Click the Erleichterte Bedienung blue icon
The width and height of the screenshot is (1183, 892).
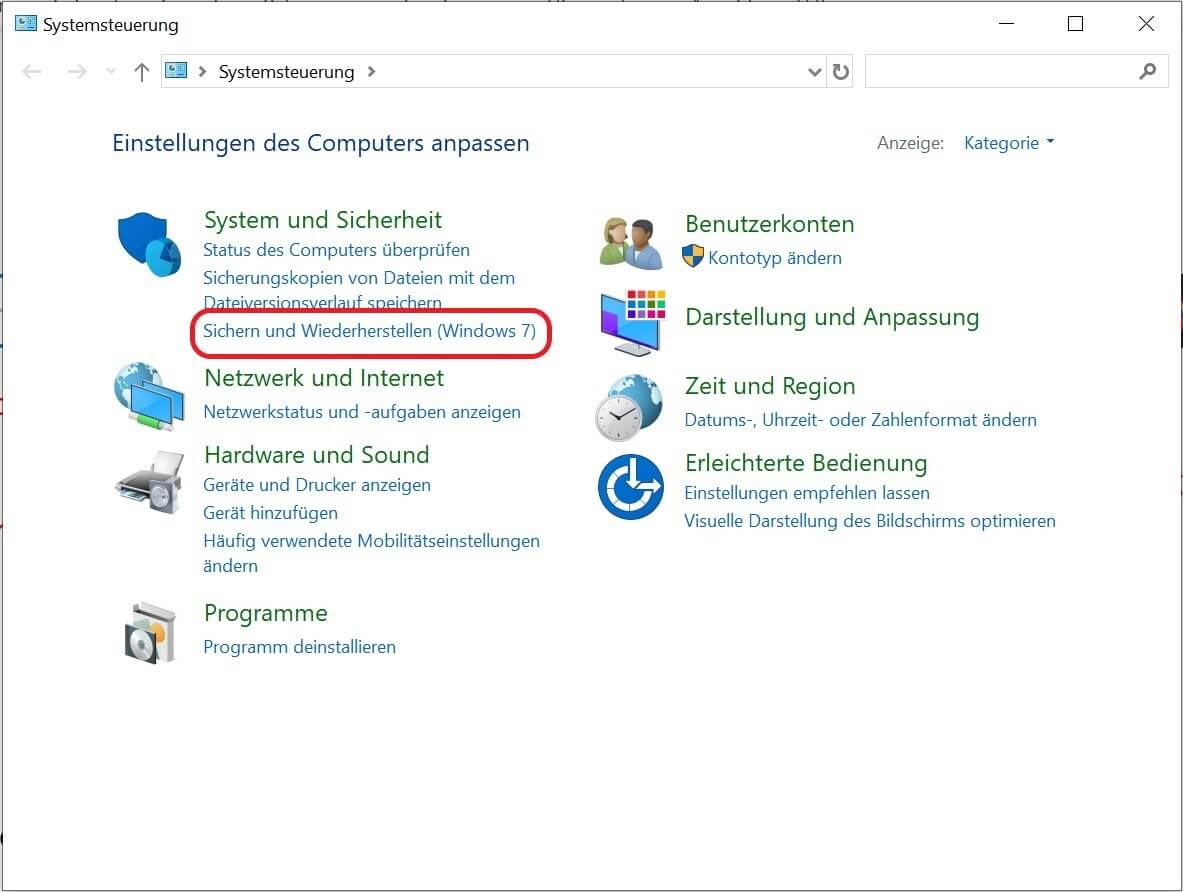coord(631,487)
